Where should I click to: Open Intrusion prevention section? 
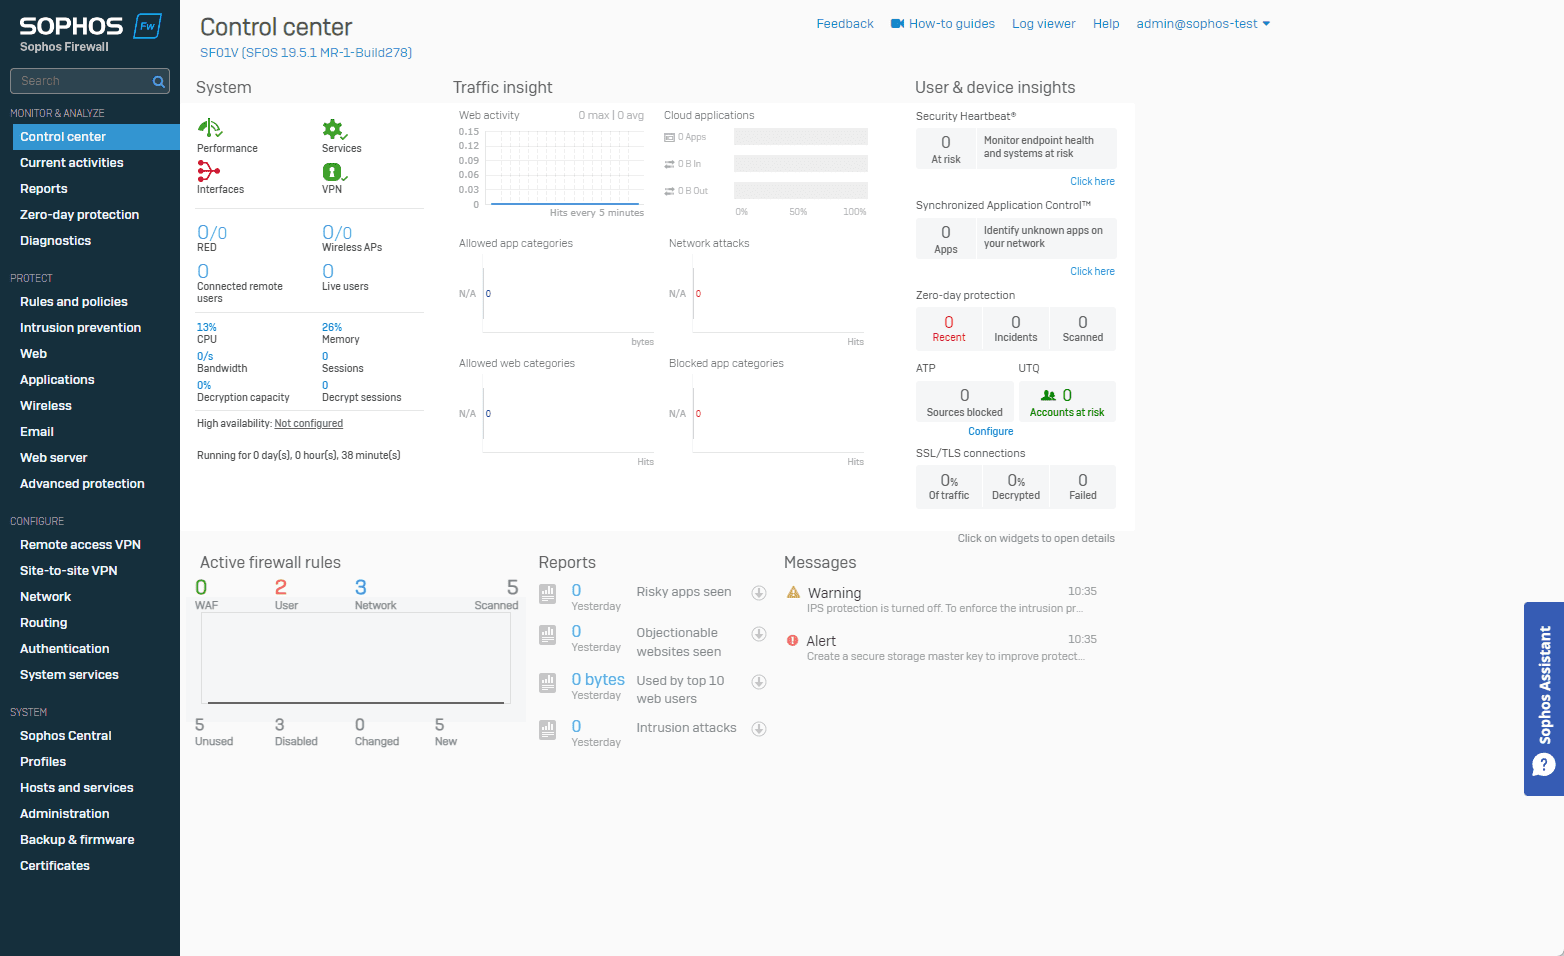tap(81, 328)
